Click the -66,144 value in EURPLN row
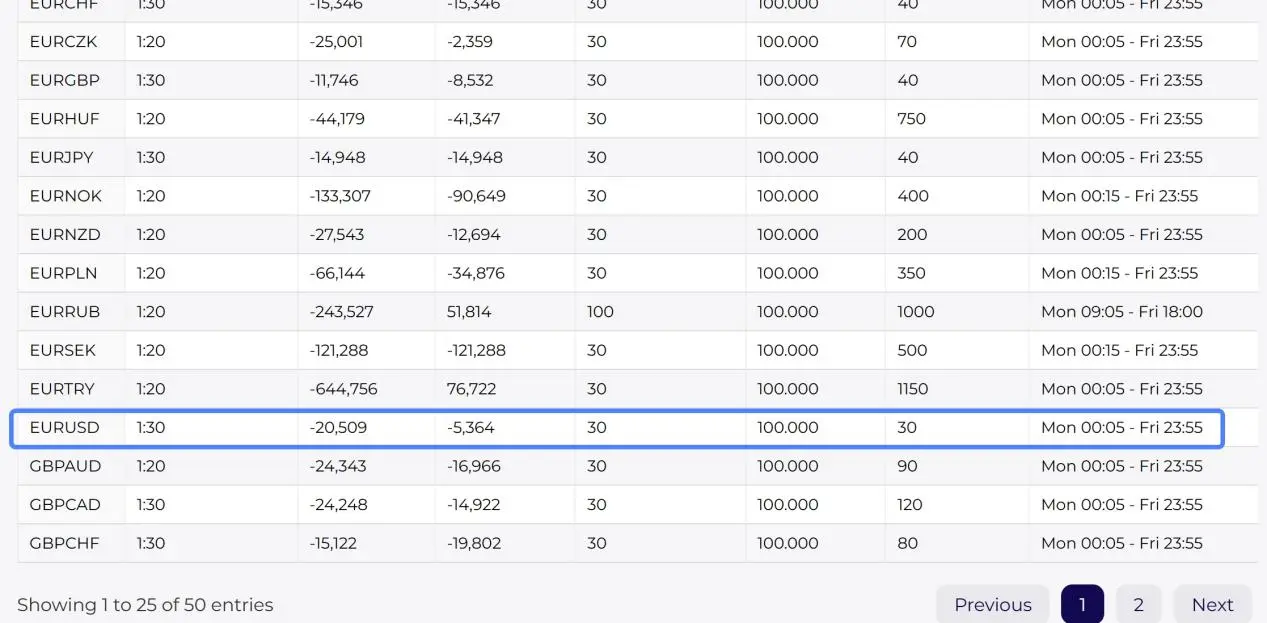Image resolution: width=1267 pixels, height=623 pixels. coord(337,273)
